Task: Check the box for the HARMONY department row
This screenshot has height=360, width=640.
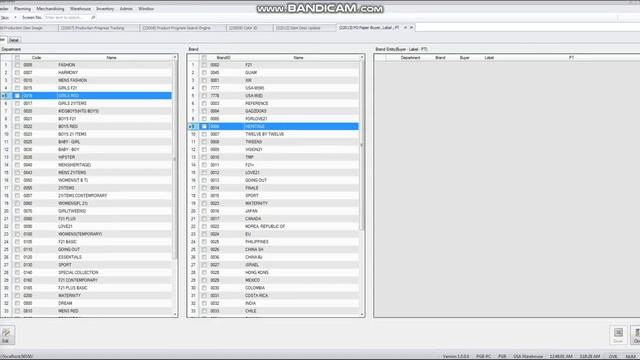Action: (x=17, y=73)
